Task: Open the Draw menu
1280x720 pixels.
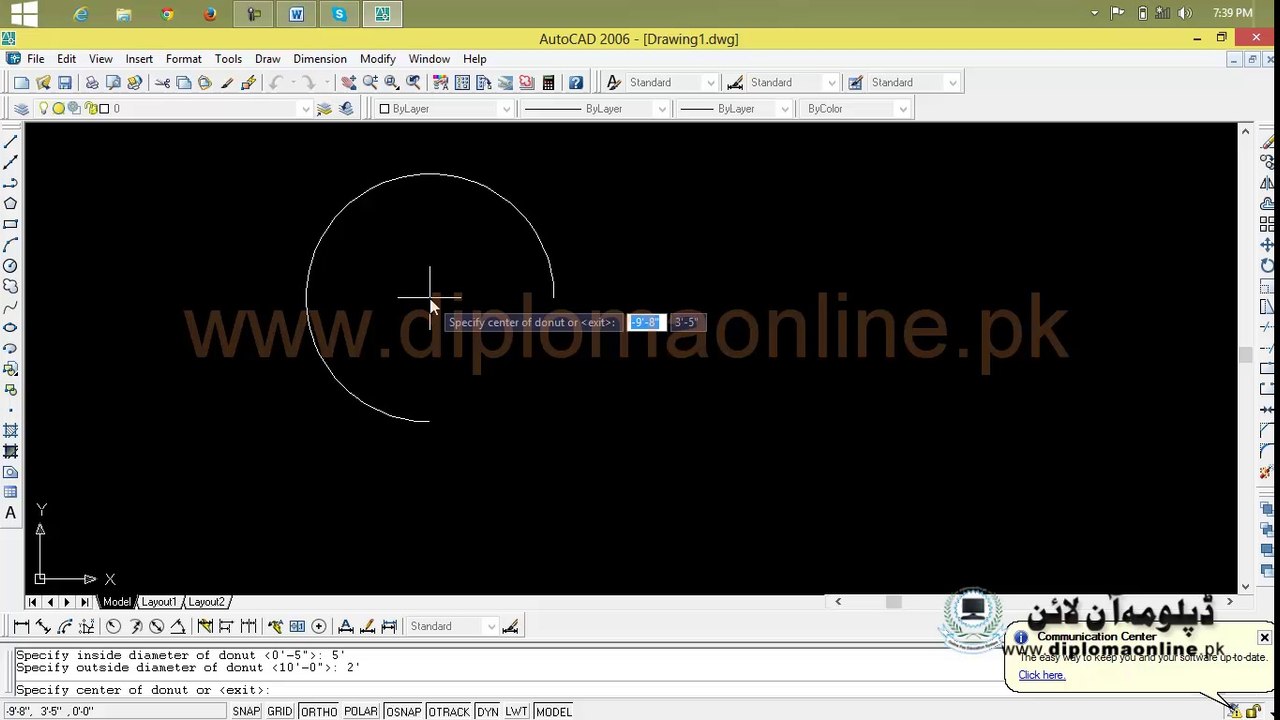Action: tap(267, 59)
